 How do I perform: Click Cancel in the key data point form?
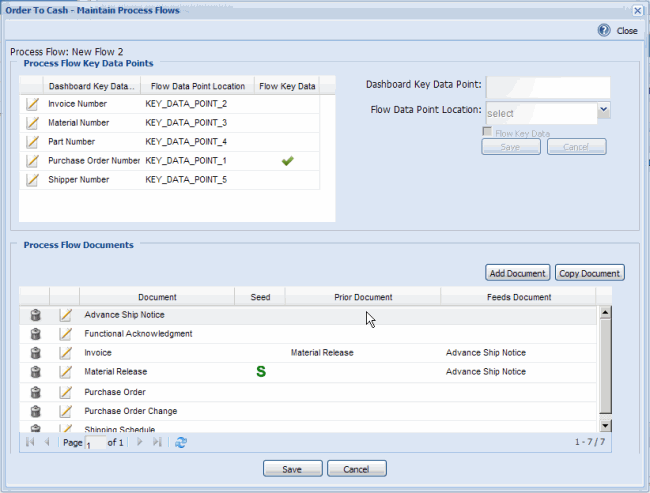pyautogui.click(x=577, y=147)
